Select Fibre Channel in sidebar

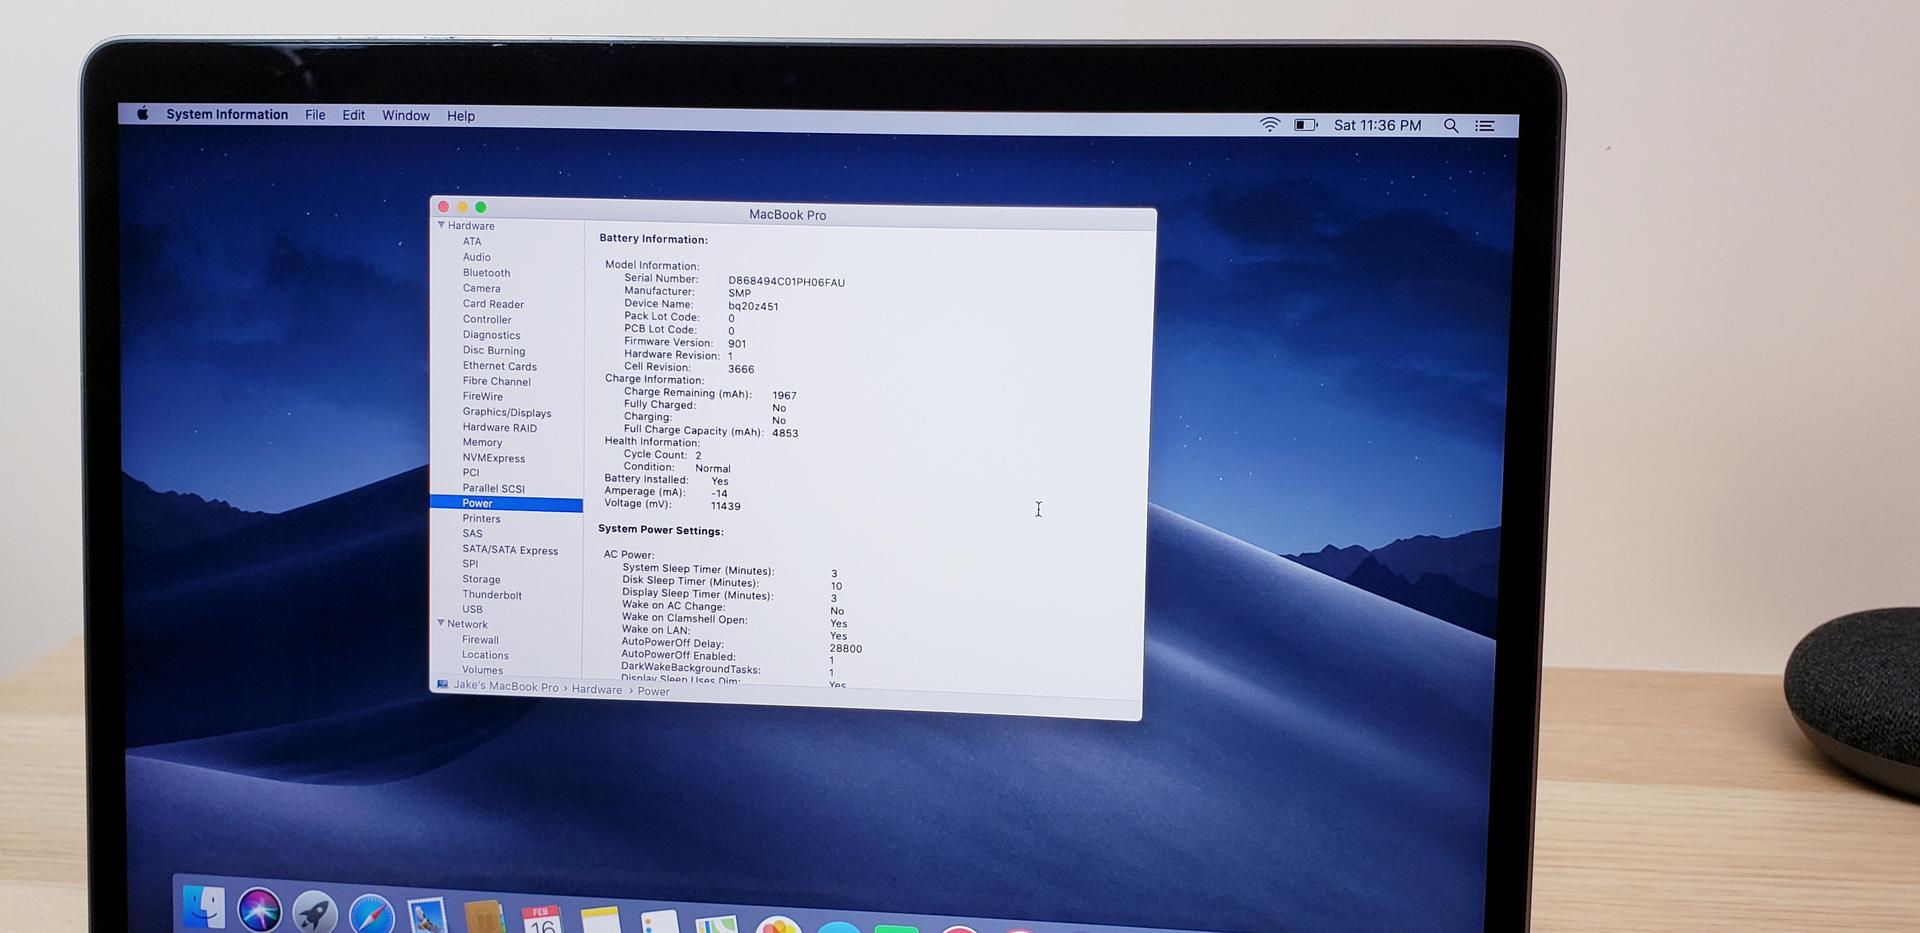click(x=497, y=381)
